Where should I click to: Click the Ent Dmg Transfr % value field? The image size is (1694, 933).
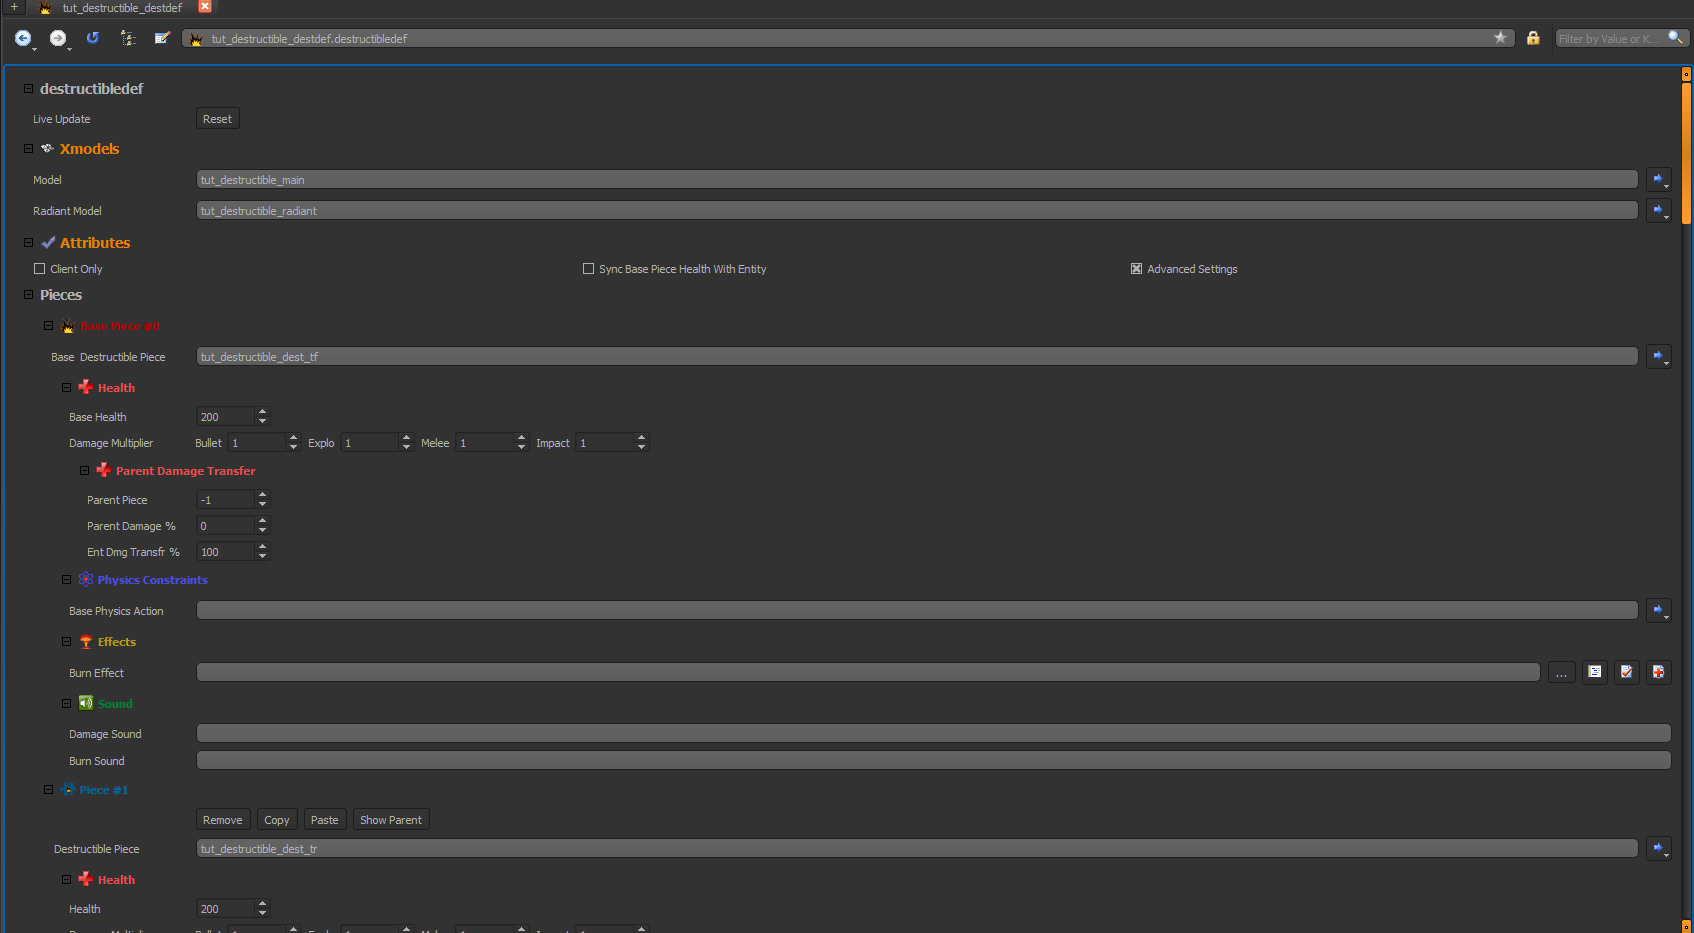point(226,552)
